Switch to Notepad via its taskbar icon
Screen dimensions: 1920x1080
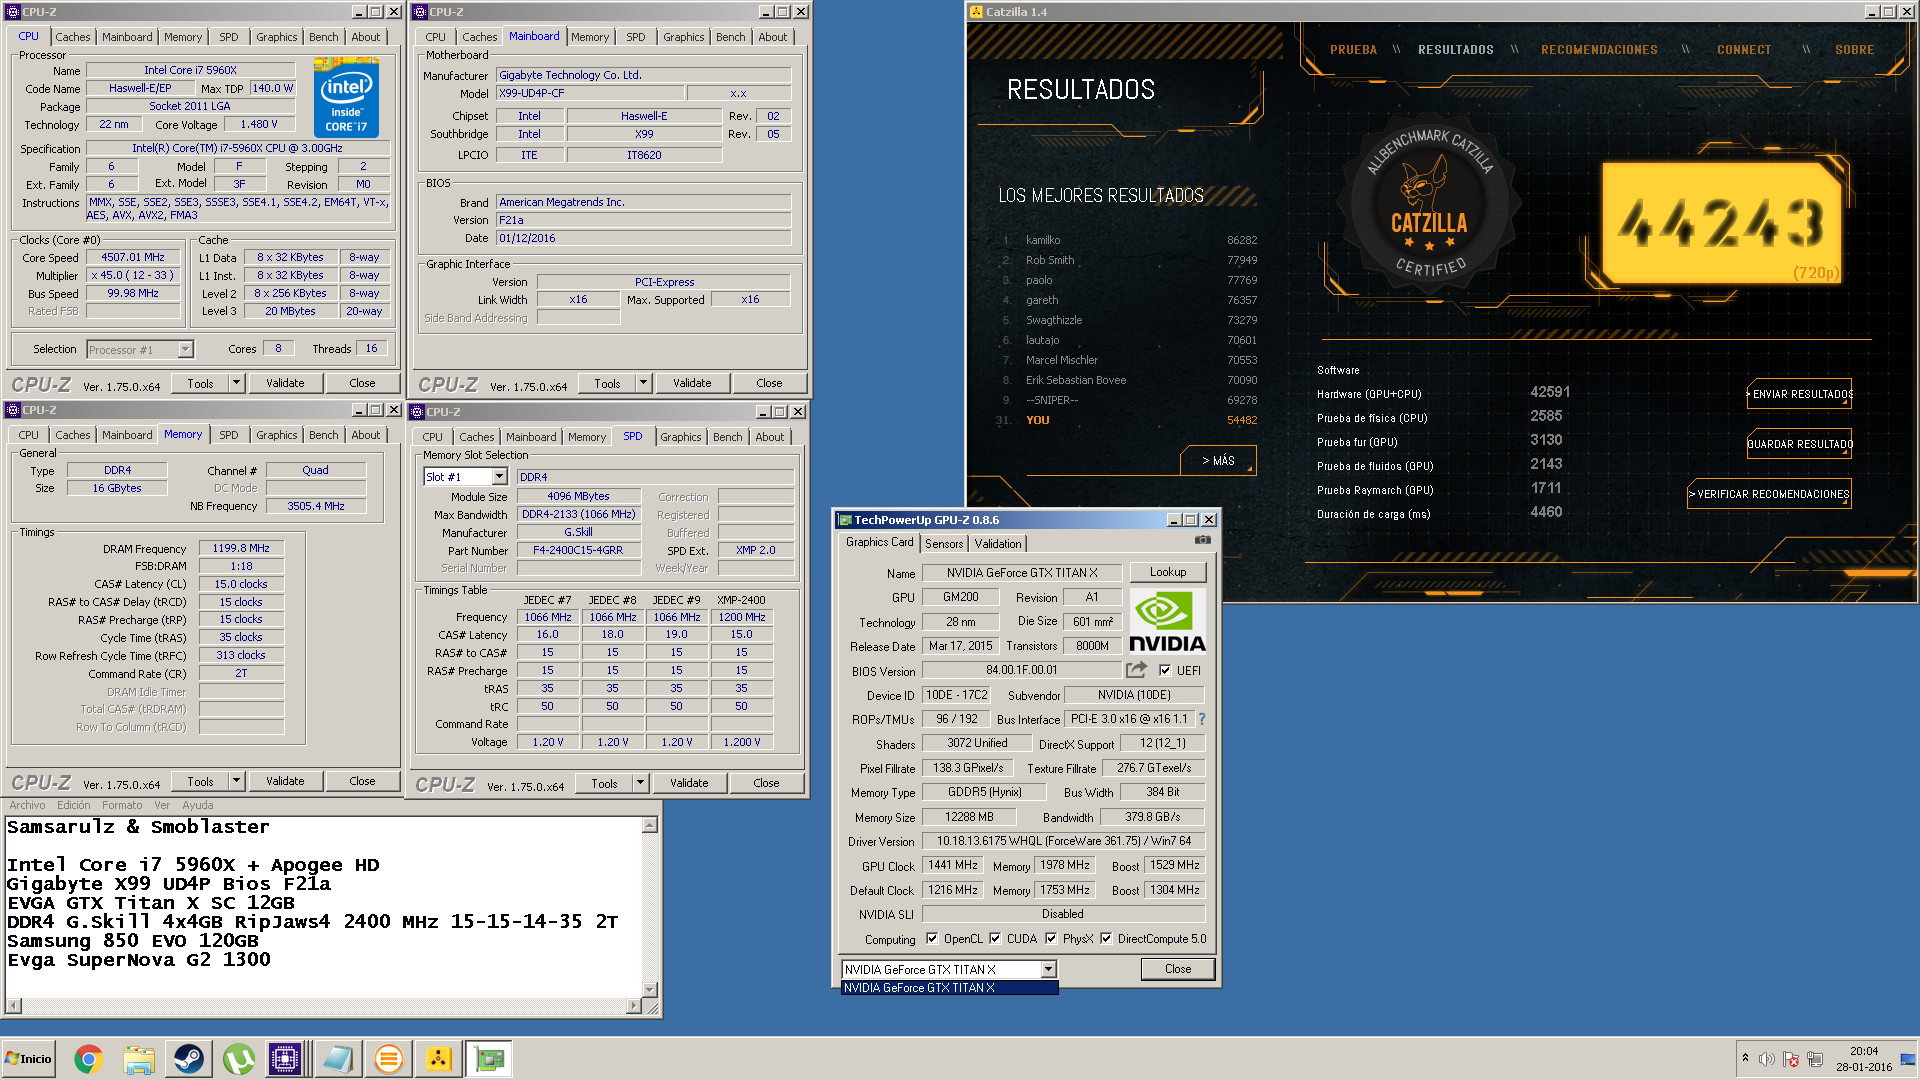(x=337, y=1059)
